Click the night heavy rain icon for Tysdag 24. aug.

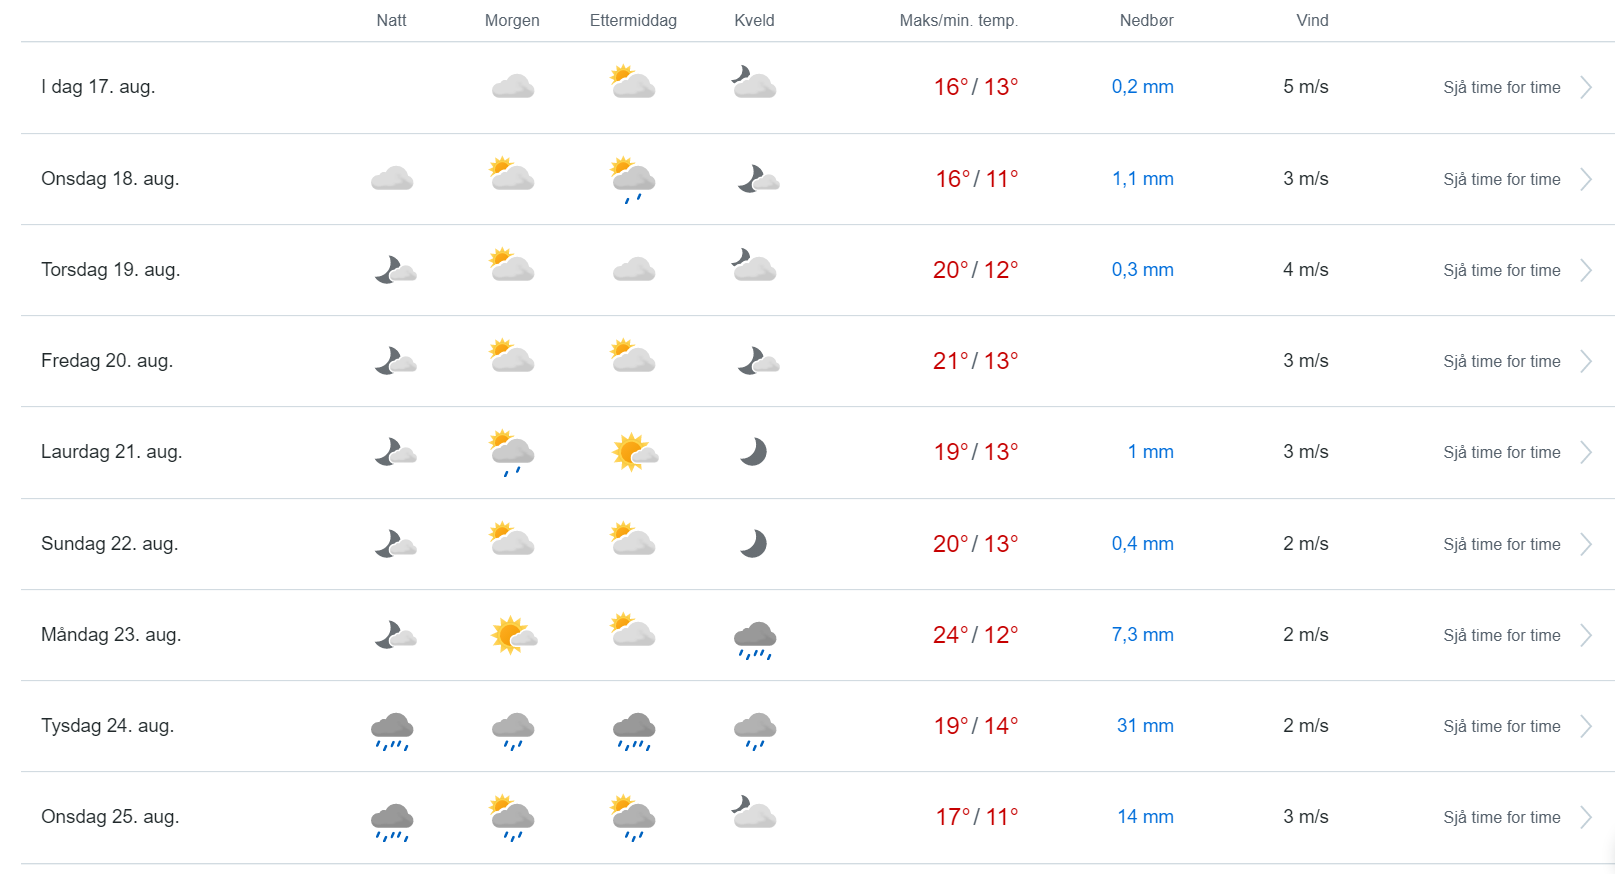392,730
